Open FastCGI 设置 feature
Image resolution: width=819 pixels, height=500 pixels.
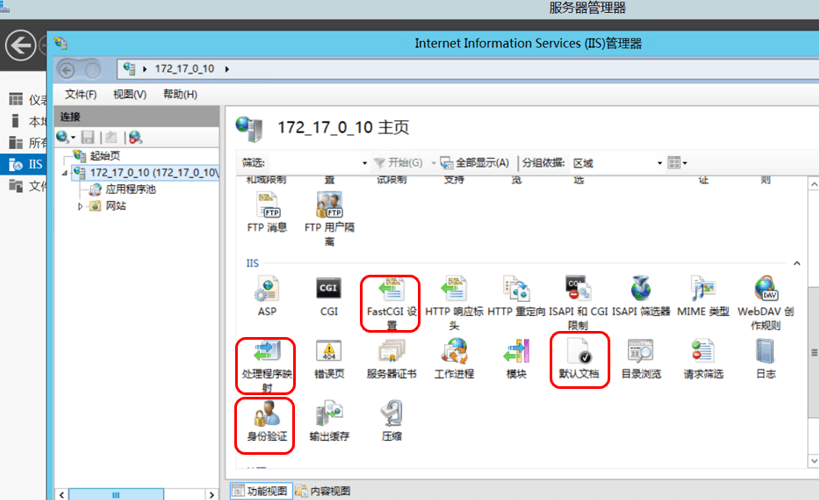coord(391,303)
